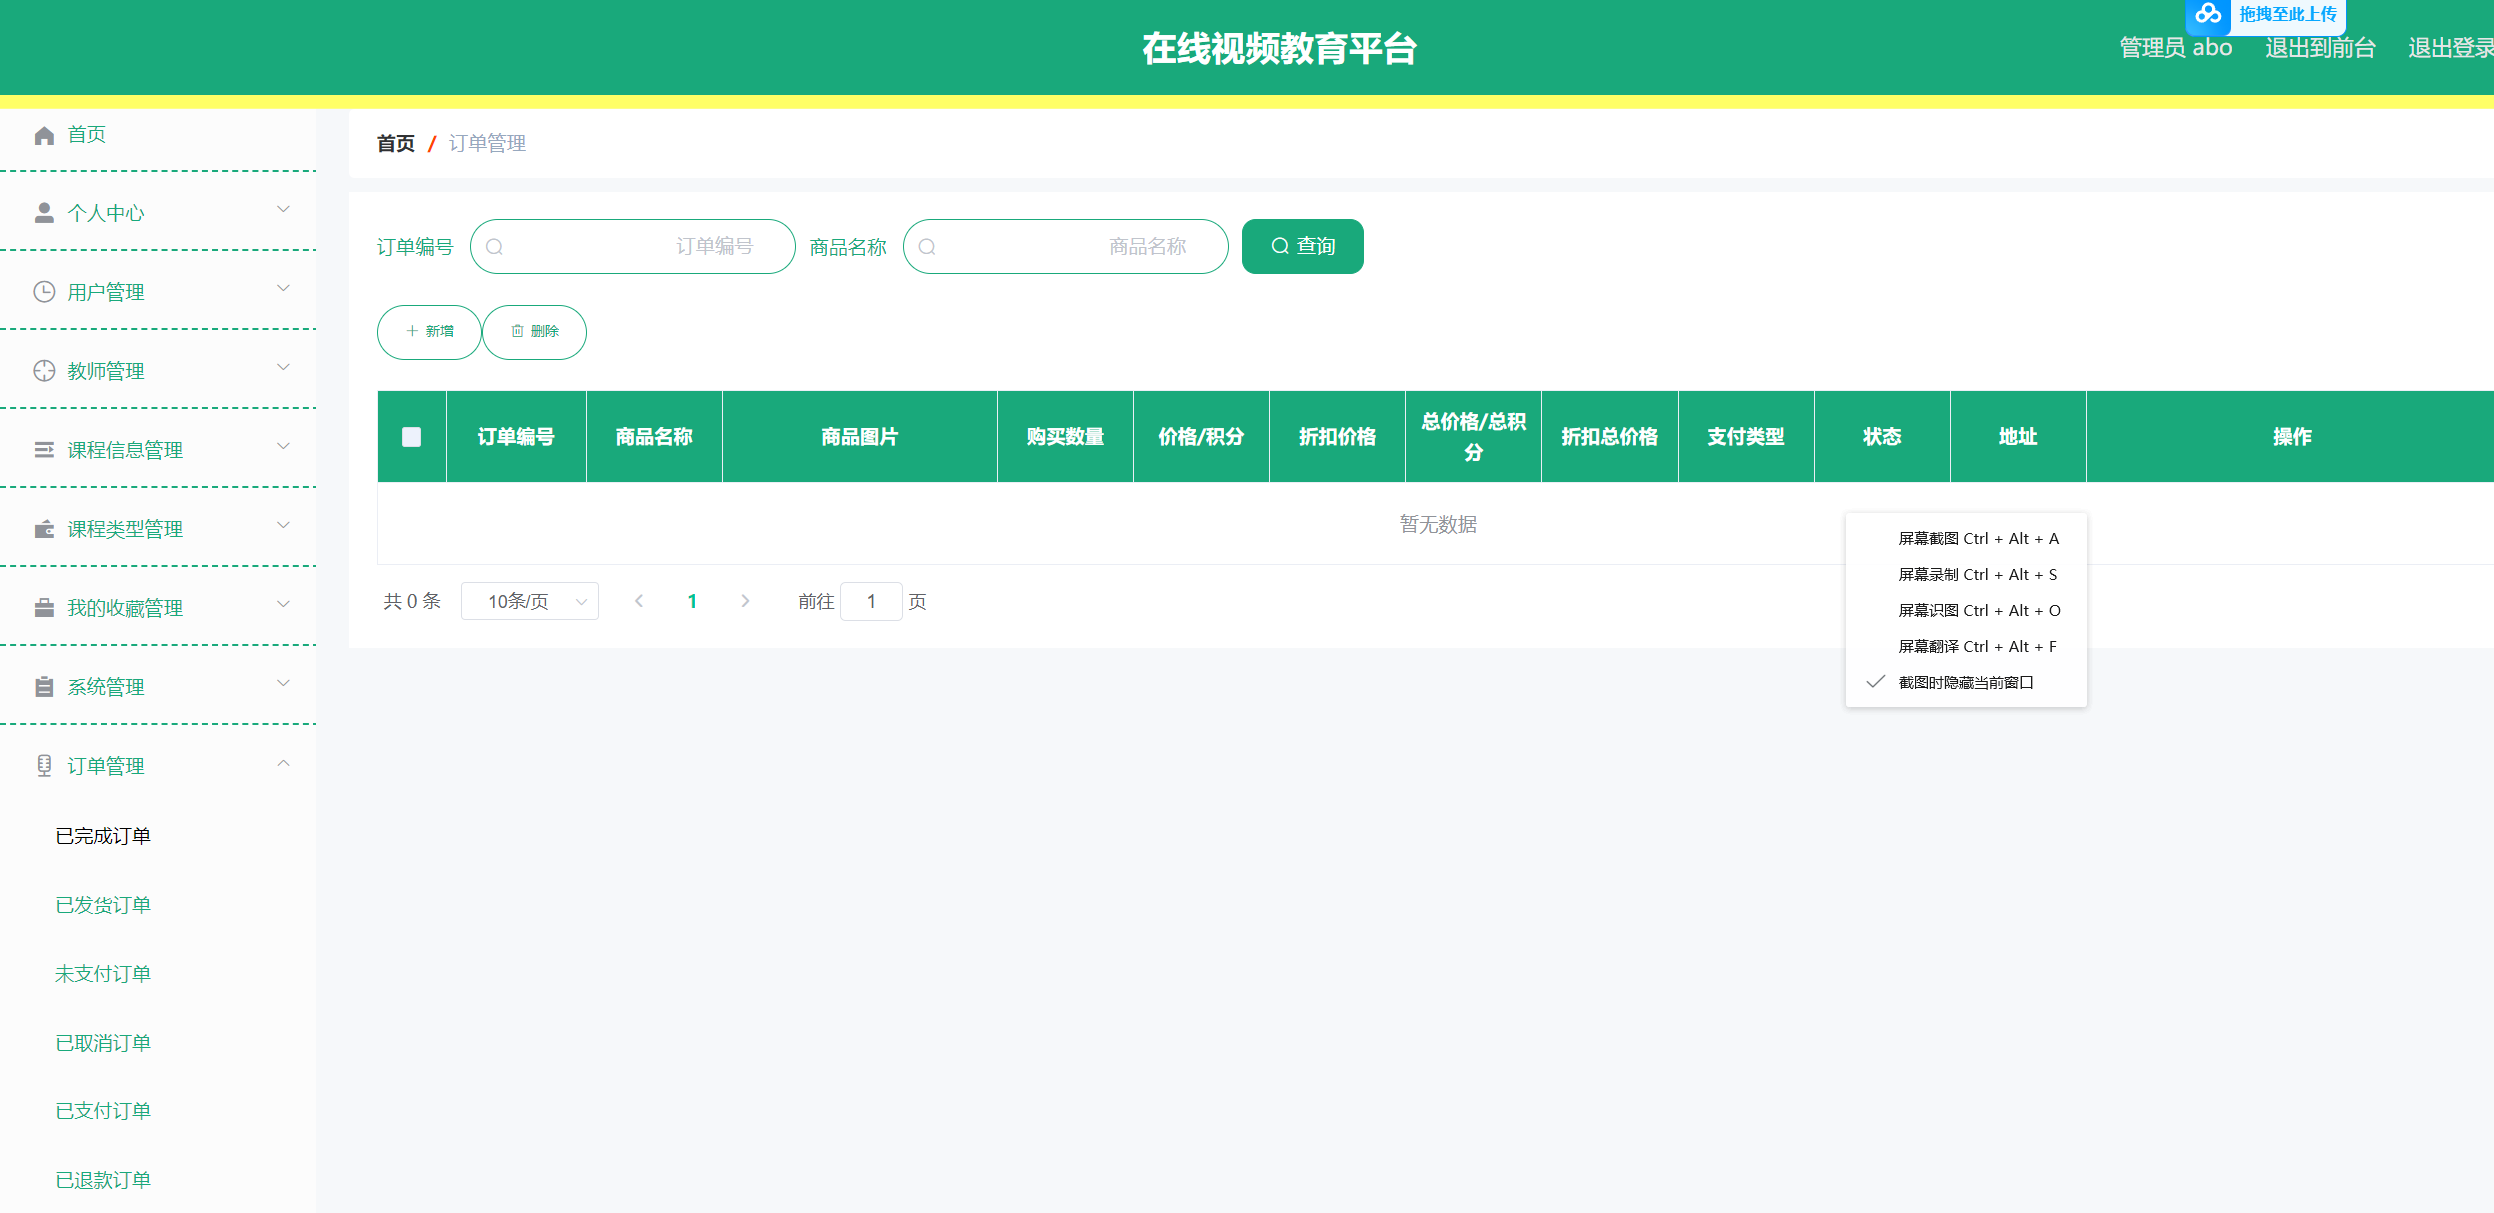Viewport: 2494px width, 1213px height.
Task: Open the 10条/页 page size dropdown
Action: (x=530, y=601)
